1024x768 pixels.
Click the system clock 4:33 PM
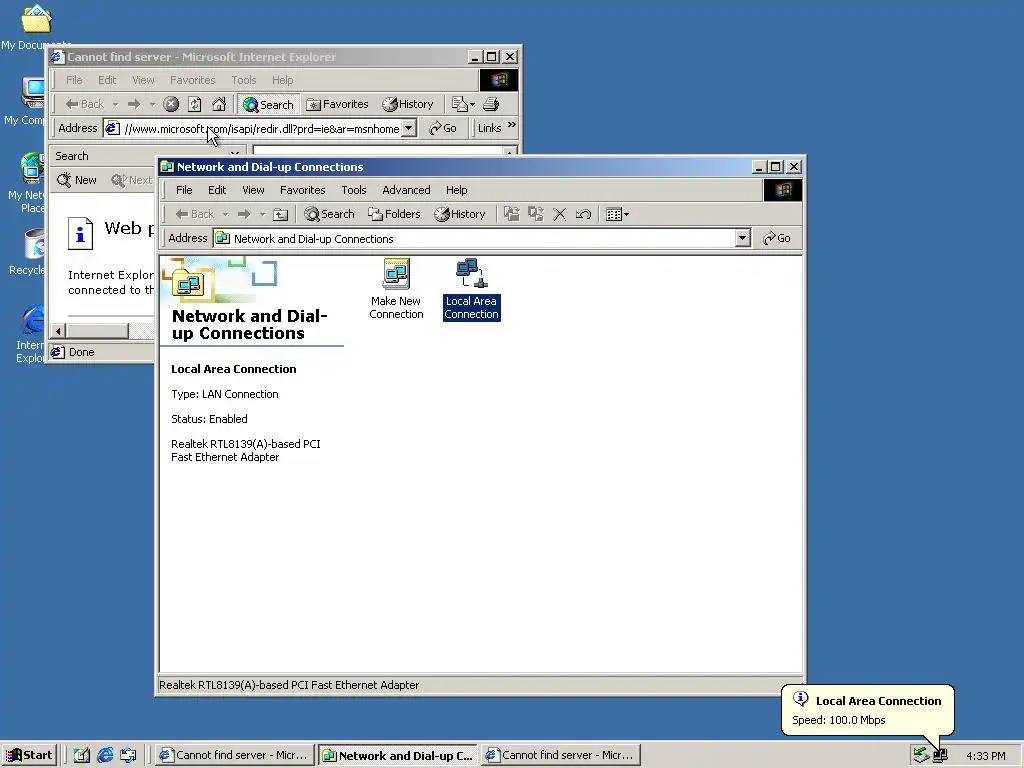pyautogui.click(x=985, y=756)
